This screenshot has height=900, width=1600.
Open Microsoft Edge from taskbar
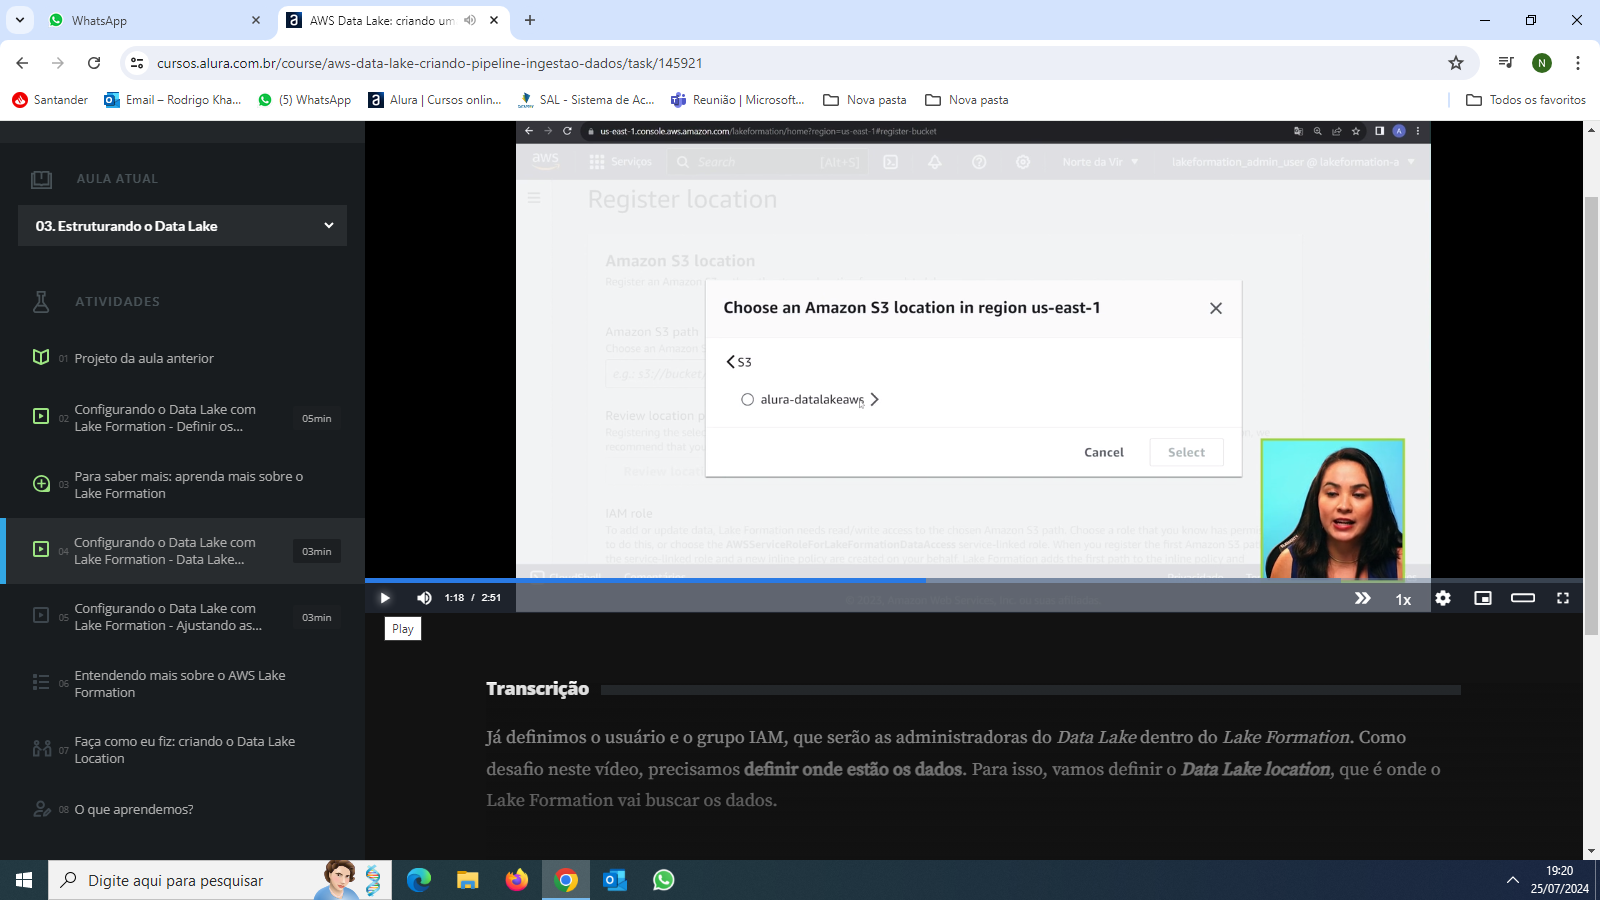point(419,880)
